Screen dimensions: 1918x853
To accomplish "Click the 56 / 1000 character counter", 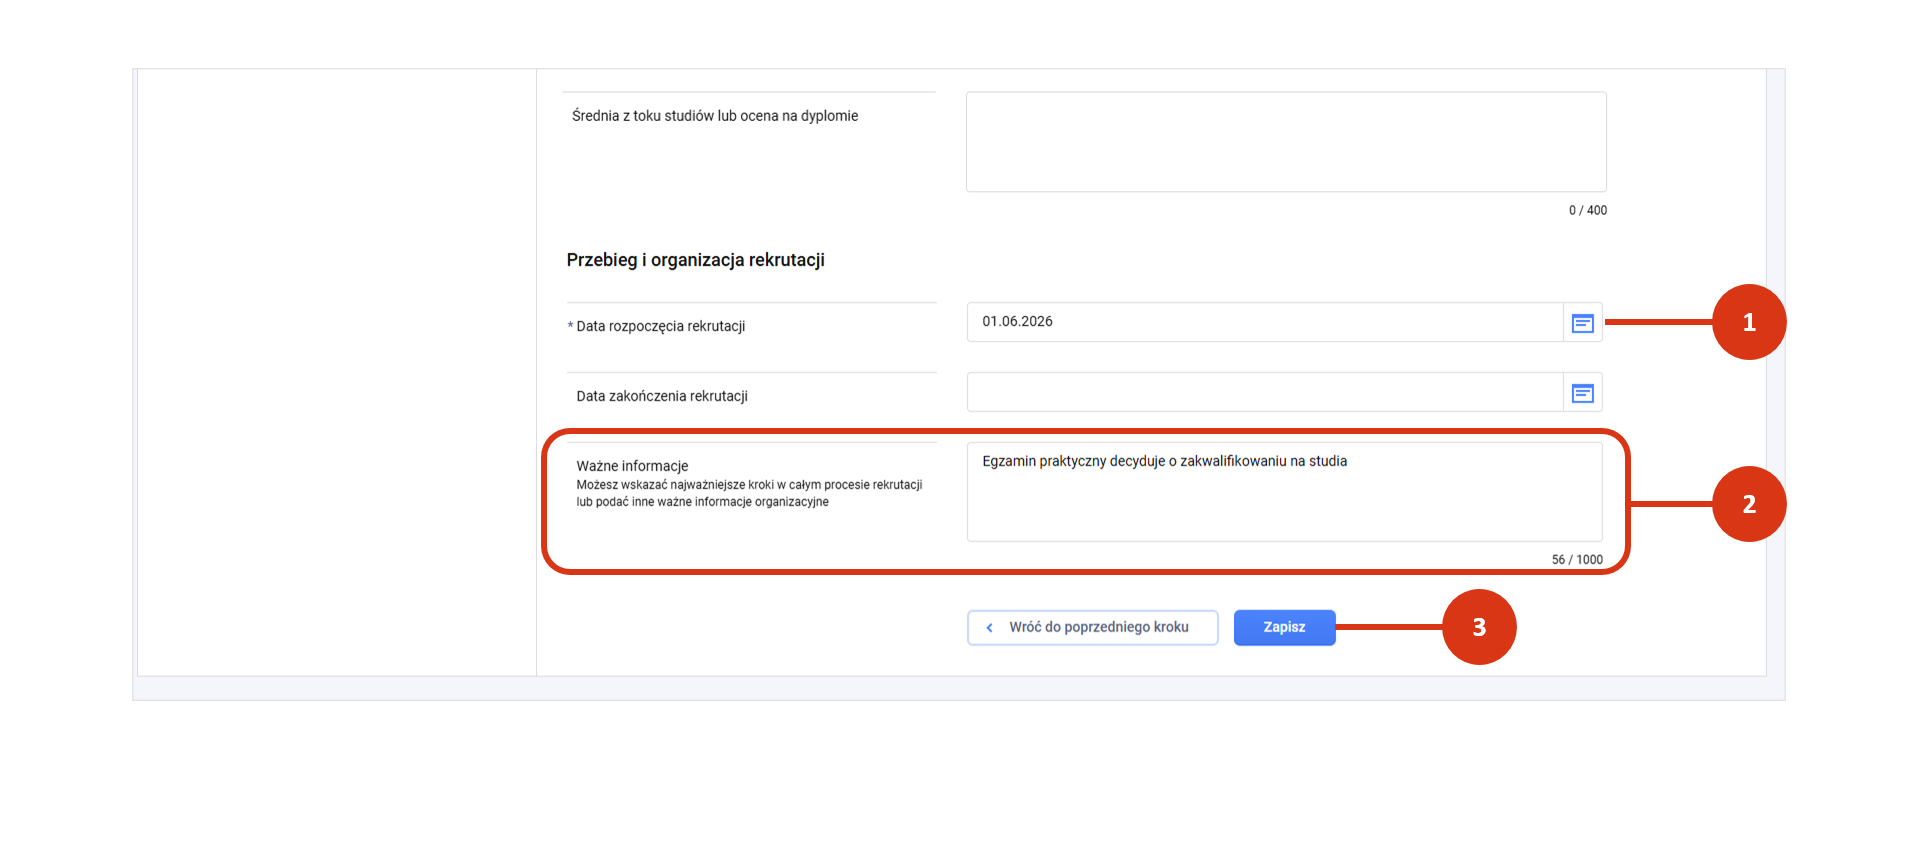I will coord(1576,560).
